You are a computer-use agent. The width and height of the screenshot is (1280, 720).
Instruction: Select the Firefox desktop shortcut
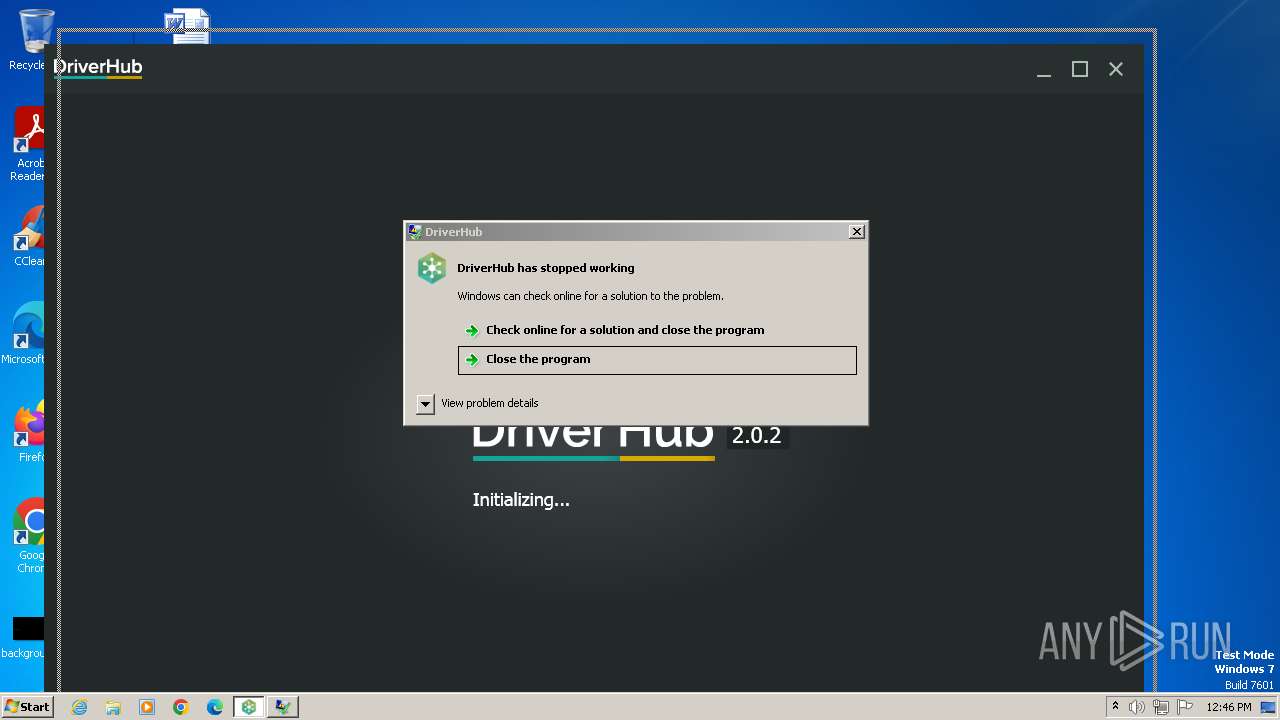[x=30, y=432]
